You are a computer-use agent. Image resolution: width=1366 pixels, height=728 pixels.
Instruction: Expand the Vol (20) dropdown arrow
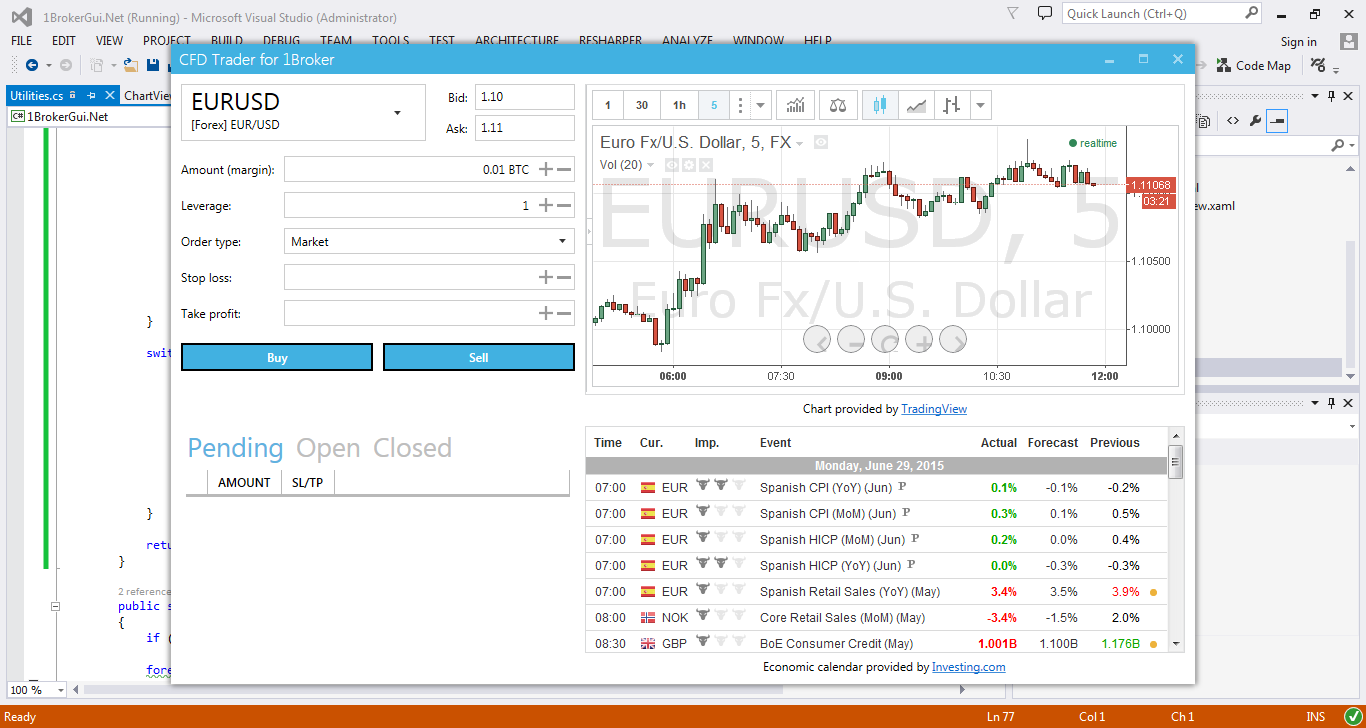tap(651, 165)
